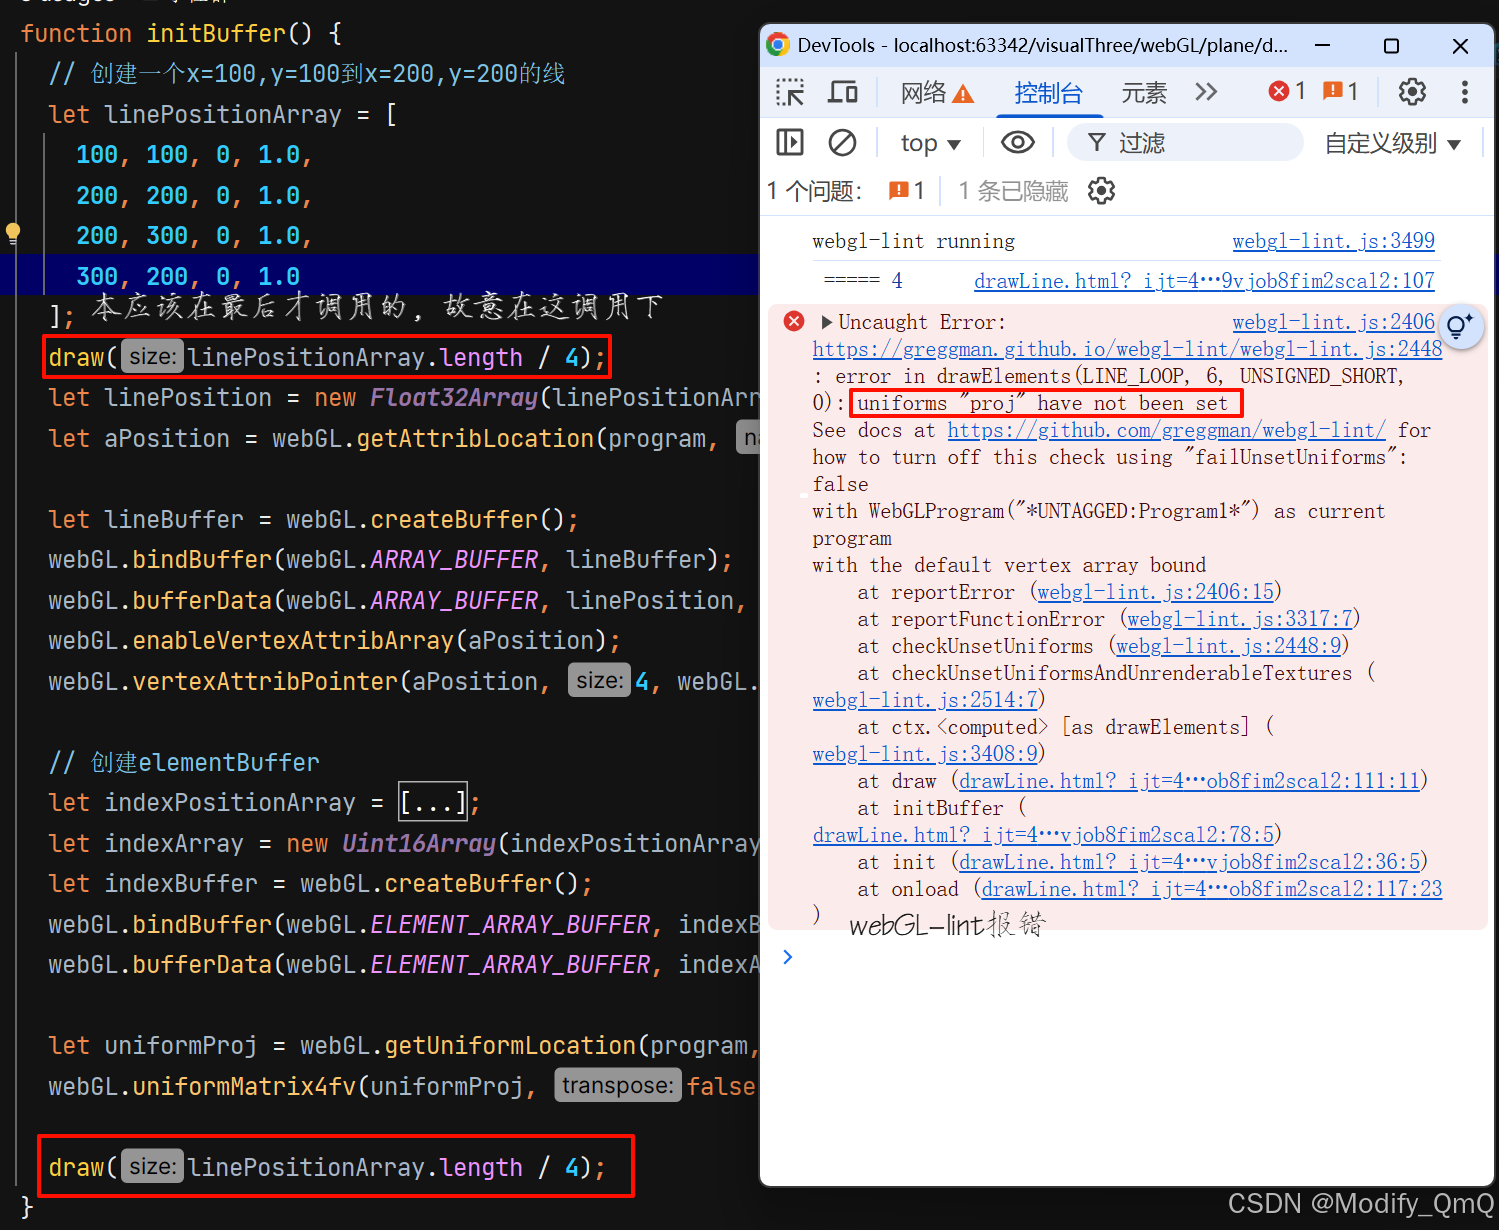This screenshot has height=1230, width=1499.
Task: Open drawLine.html 78:5 initBuffer stack link
Action: 1043,835
